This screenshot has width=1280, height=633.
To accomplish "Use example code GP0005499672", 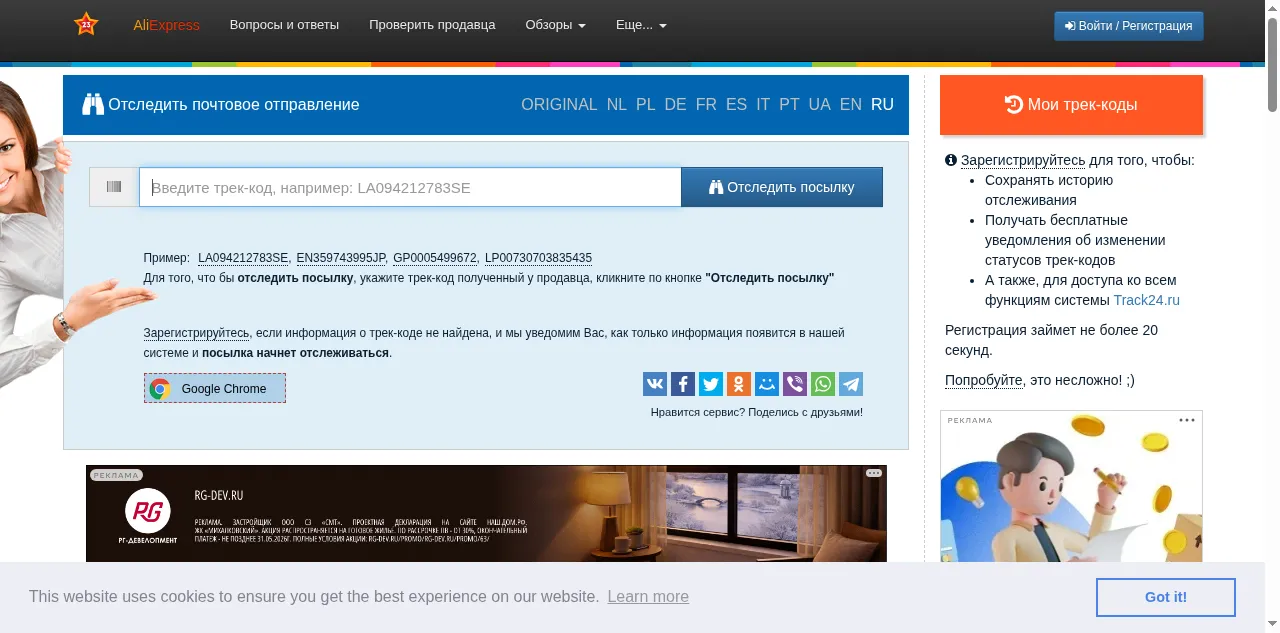I will point(435,258).
